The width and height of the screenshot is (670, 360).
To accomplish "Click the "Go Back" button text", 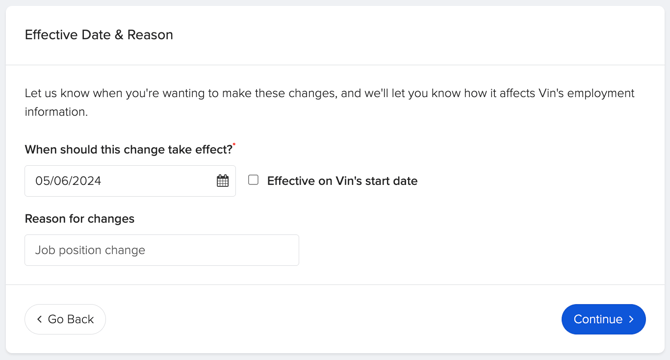I will pyautogui.click(x=71, y=319).
